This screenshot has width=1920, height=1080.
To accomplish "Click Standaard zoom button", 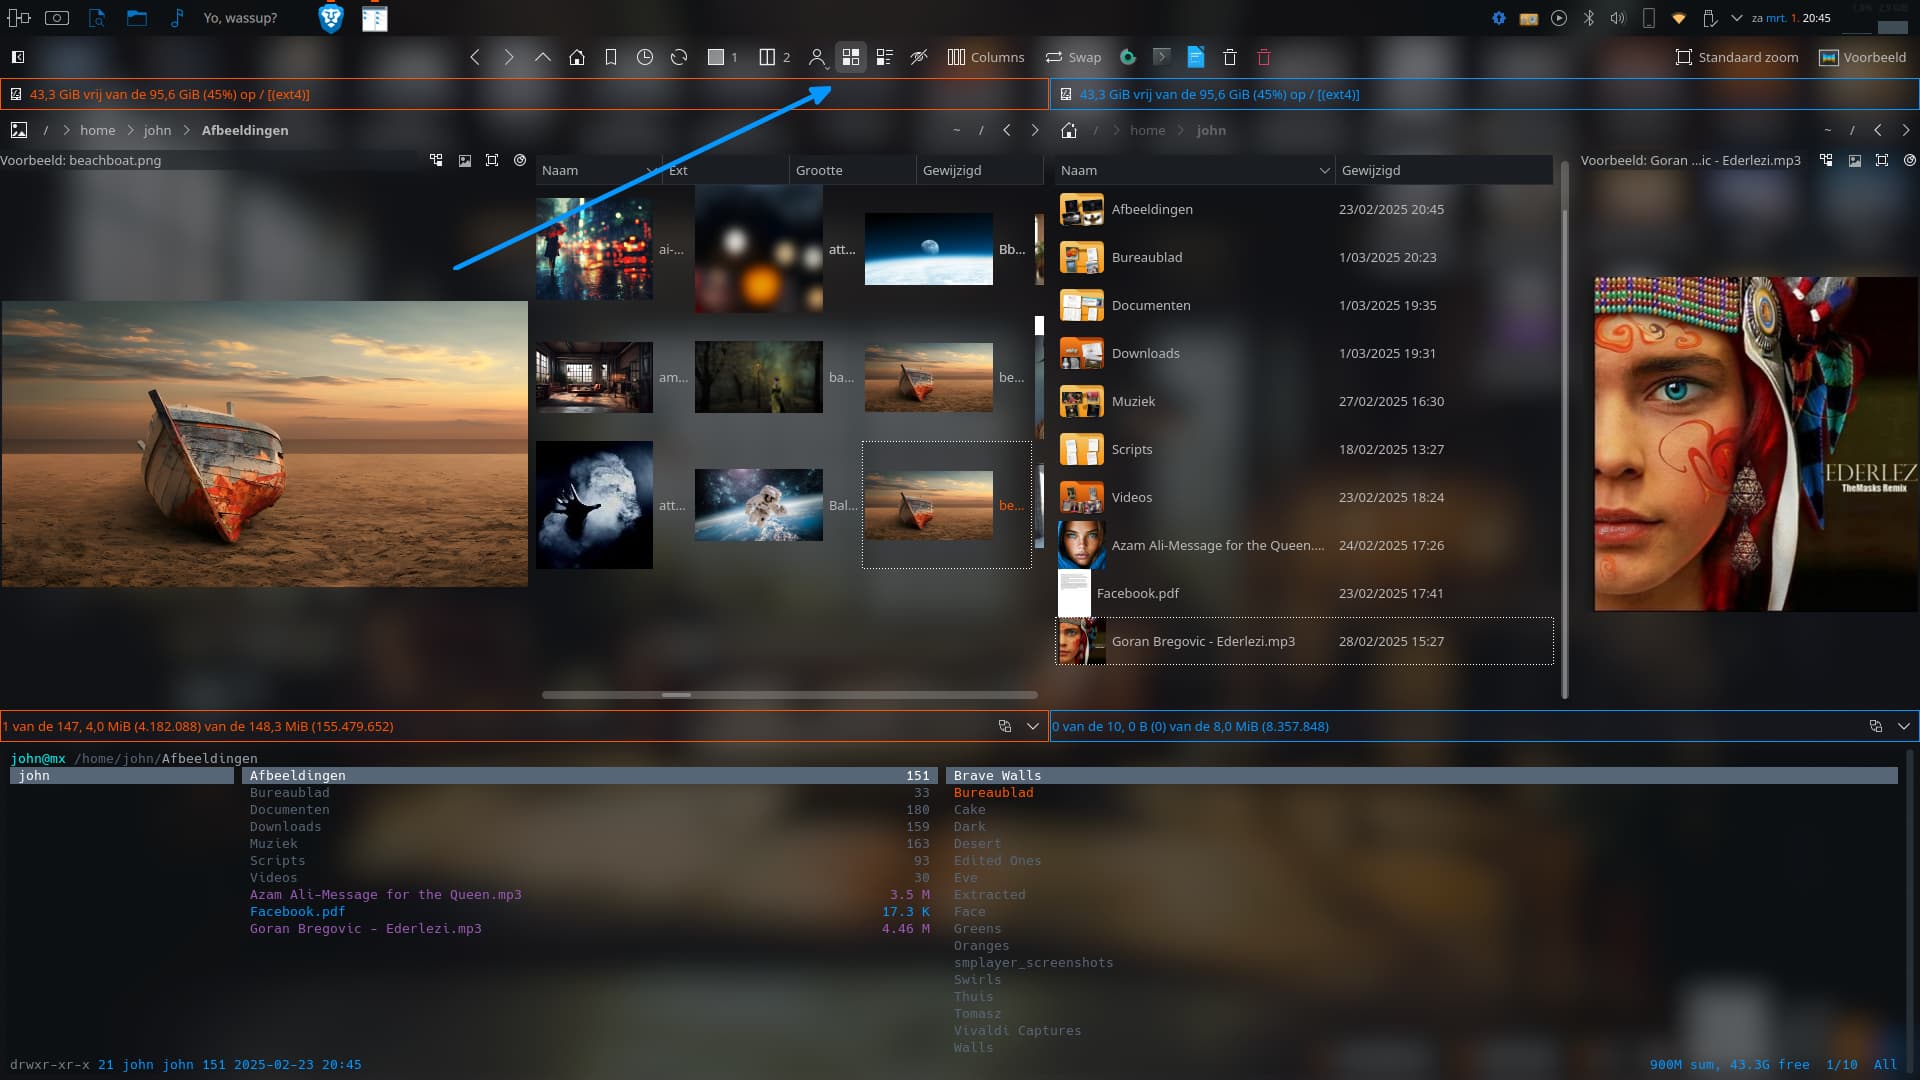I will 1737,58.
